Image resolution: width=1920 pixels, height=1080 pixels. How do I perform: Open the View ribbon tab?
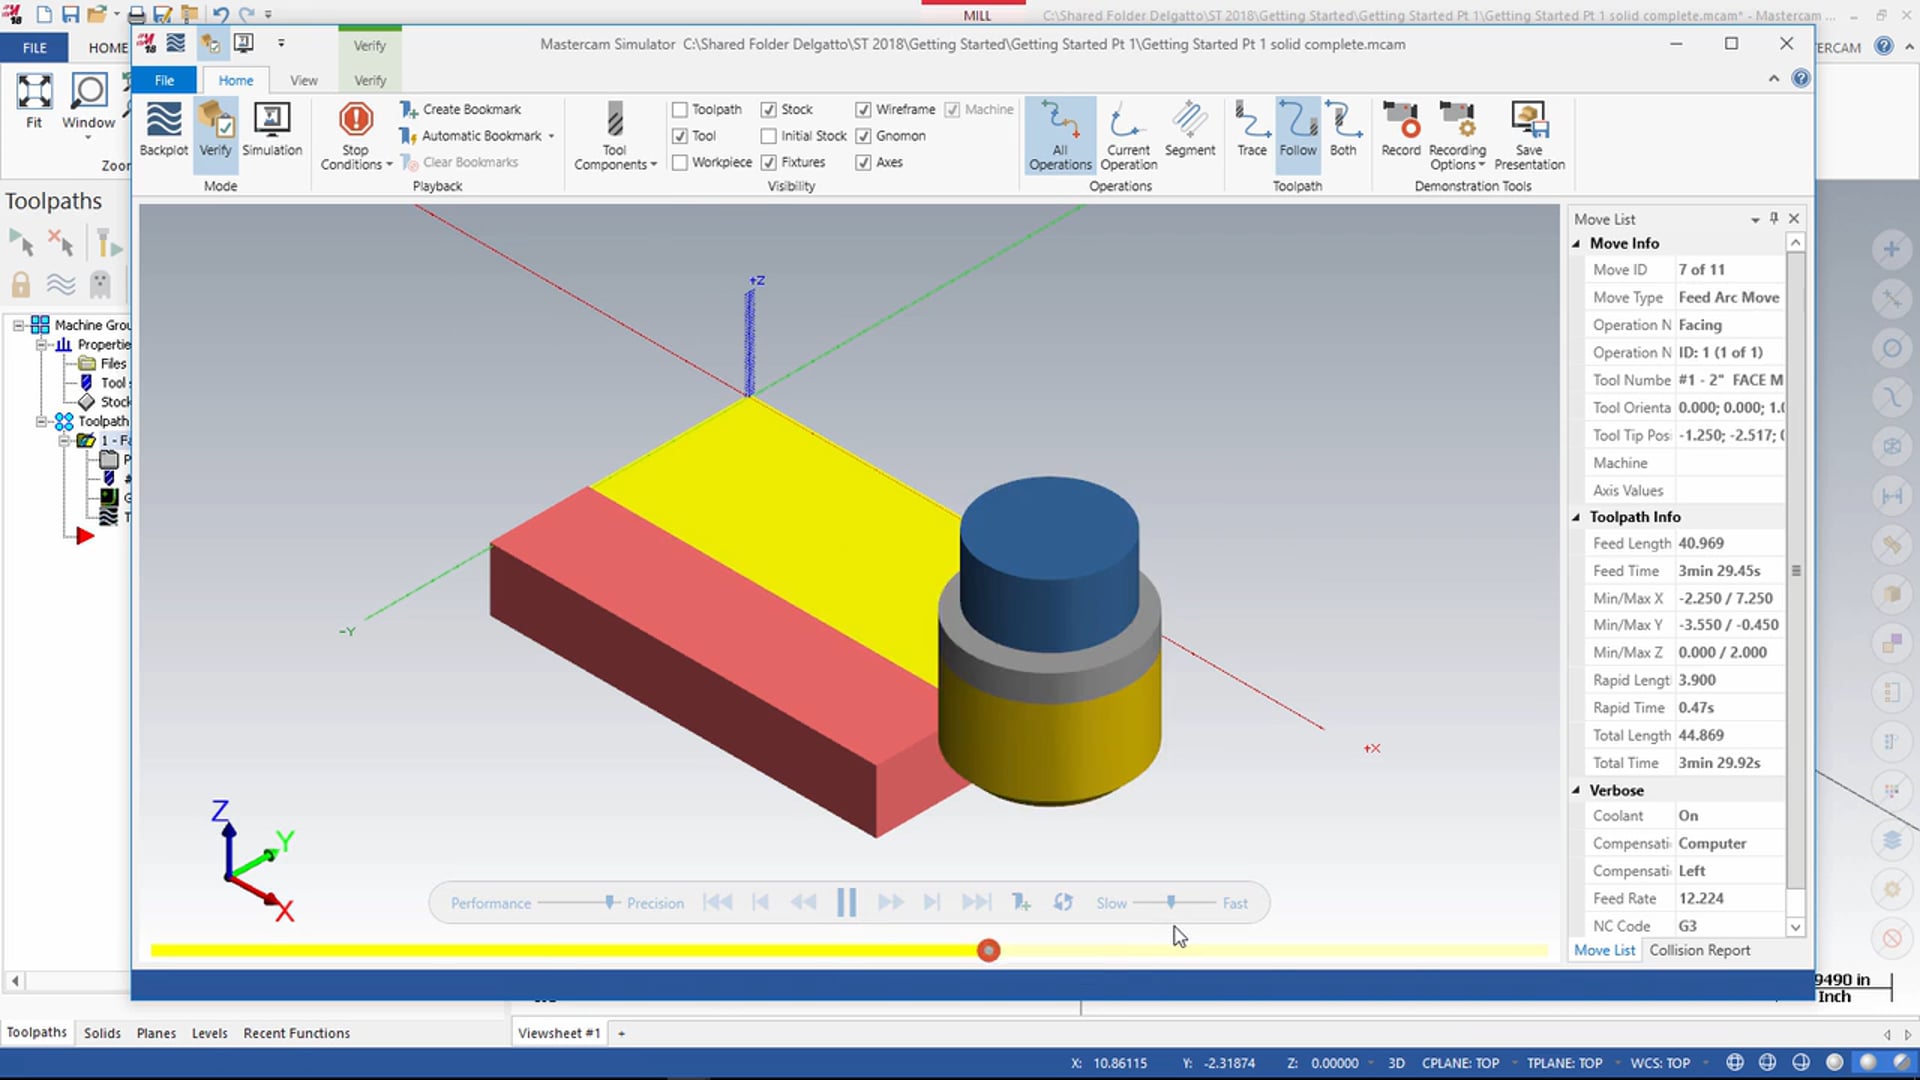(303, 79)
